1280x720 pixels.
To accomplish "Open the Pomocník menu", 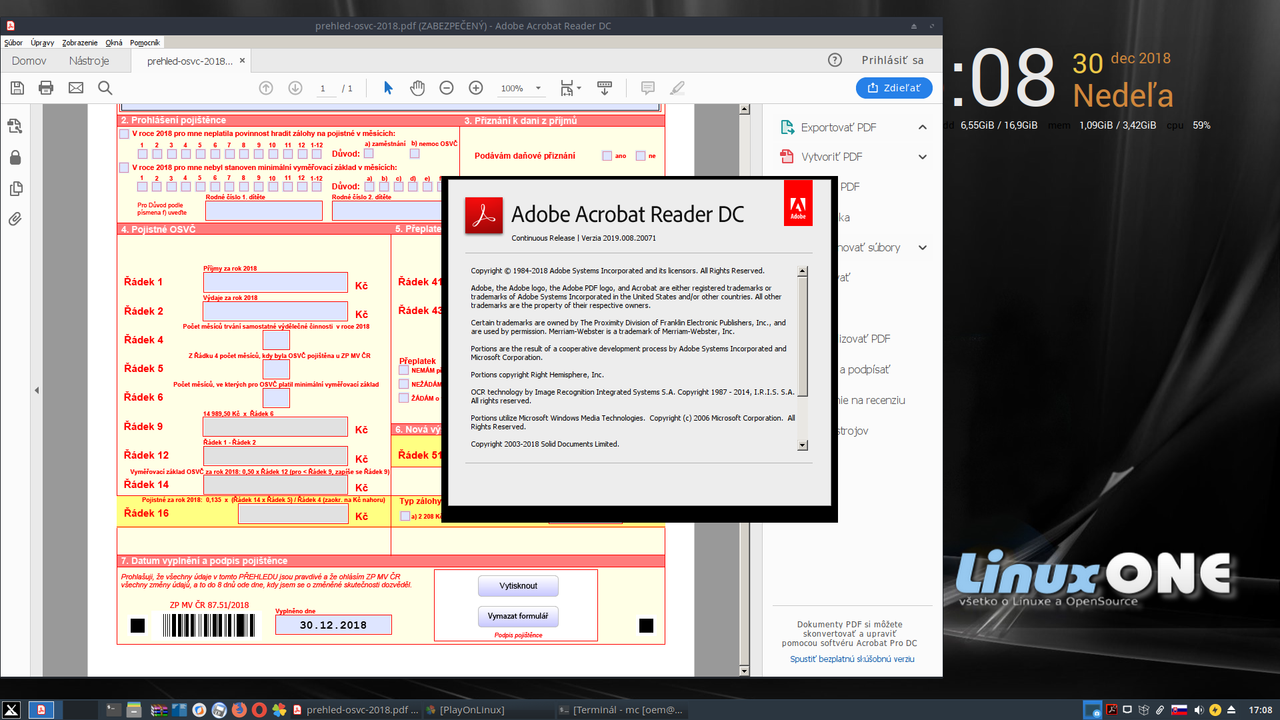I will point(145,43).
